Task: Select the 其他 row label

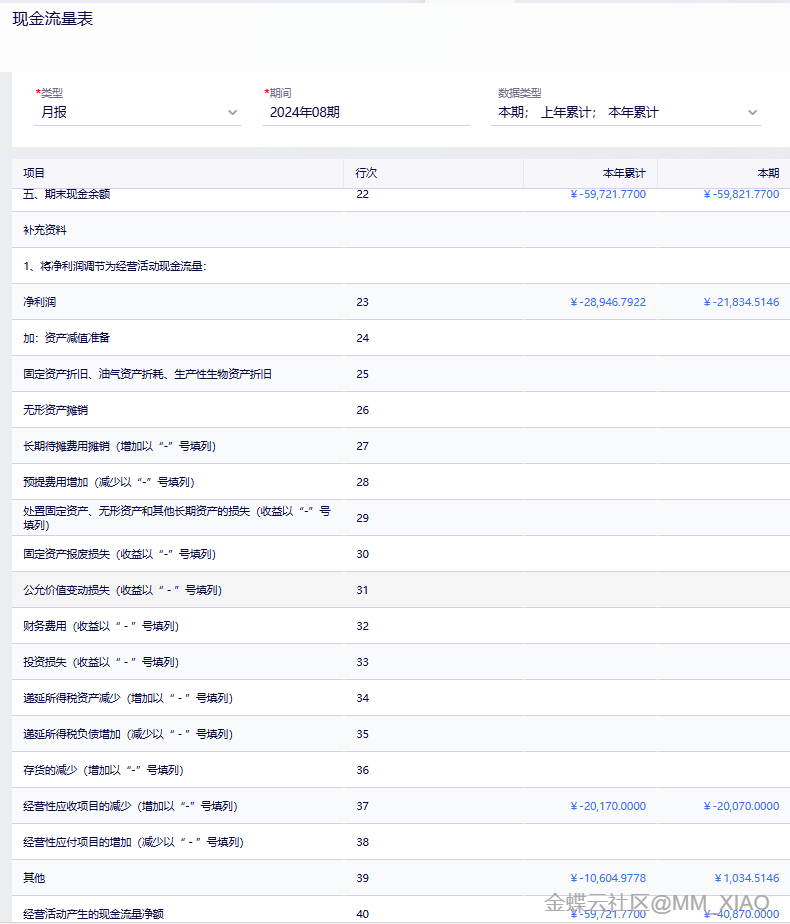Action: [x=34, y=877]
